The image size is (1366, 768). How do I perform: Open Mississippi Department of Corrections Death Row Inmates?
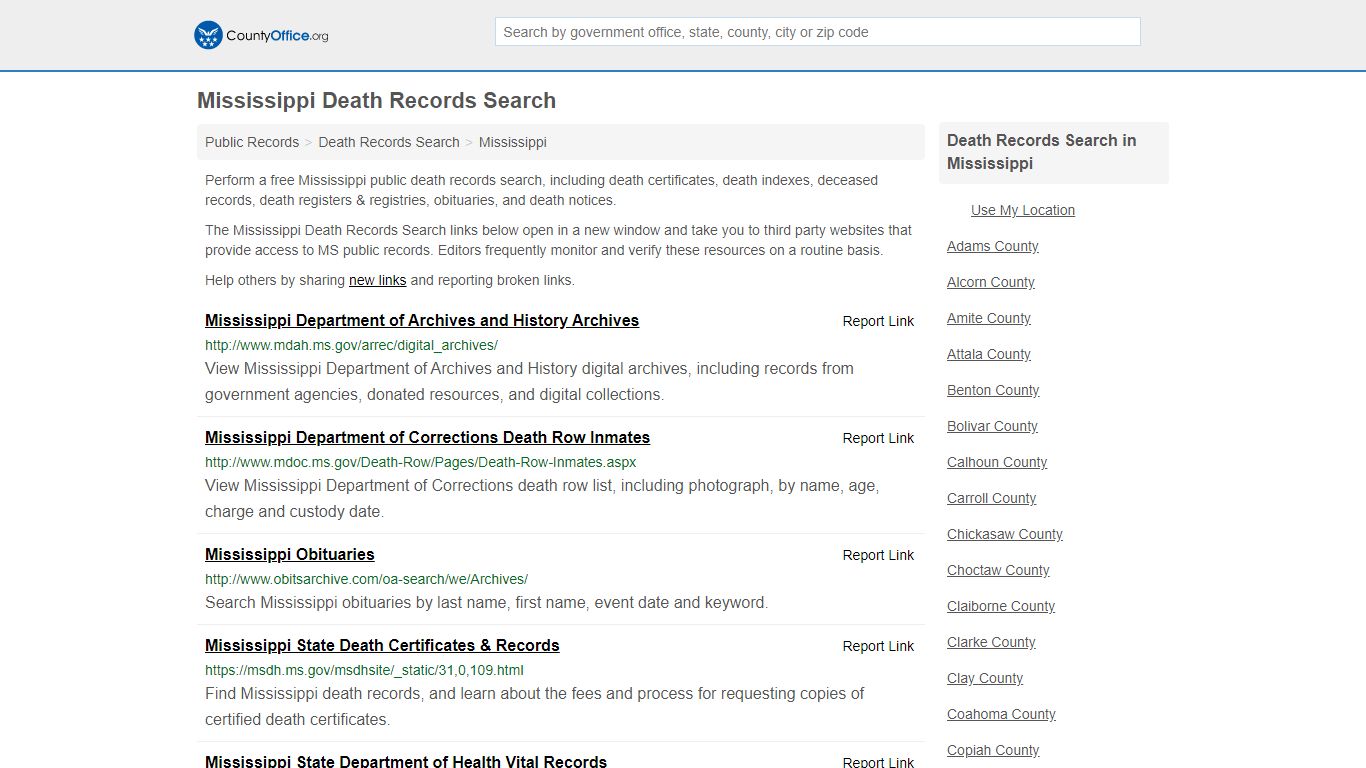tap(427, 438)
